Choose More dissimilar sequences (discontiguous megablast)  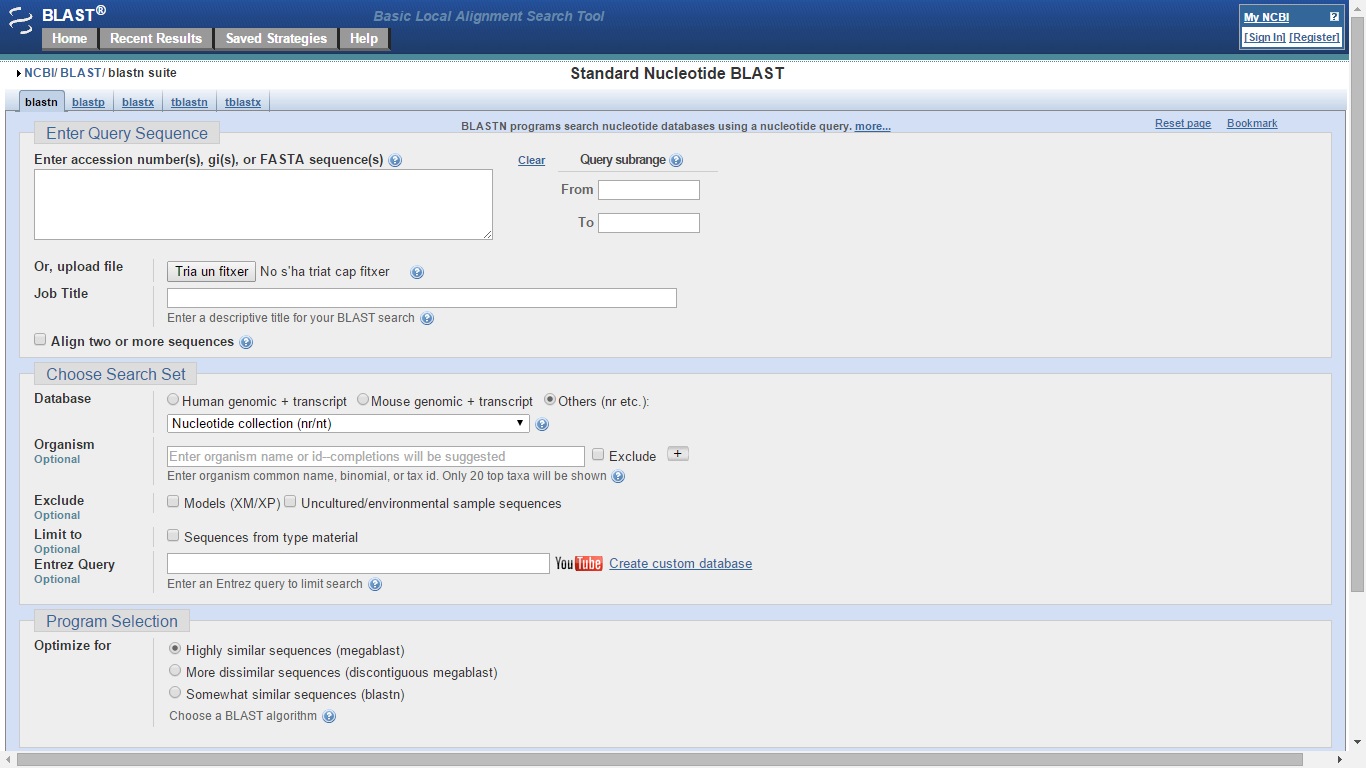tap(175, 670)
